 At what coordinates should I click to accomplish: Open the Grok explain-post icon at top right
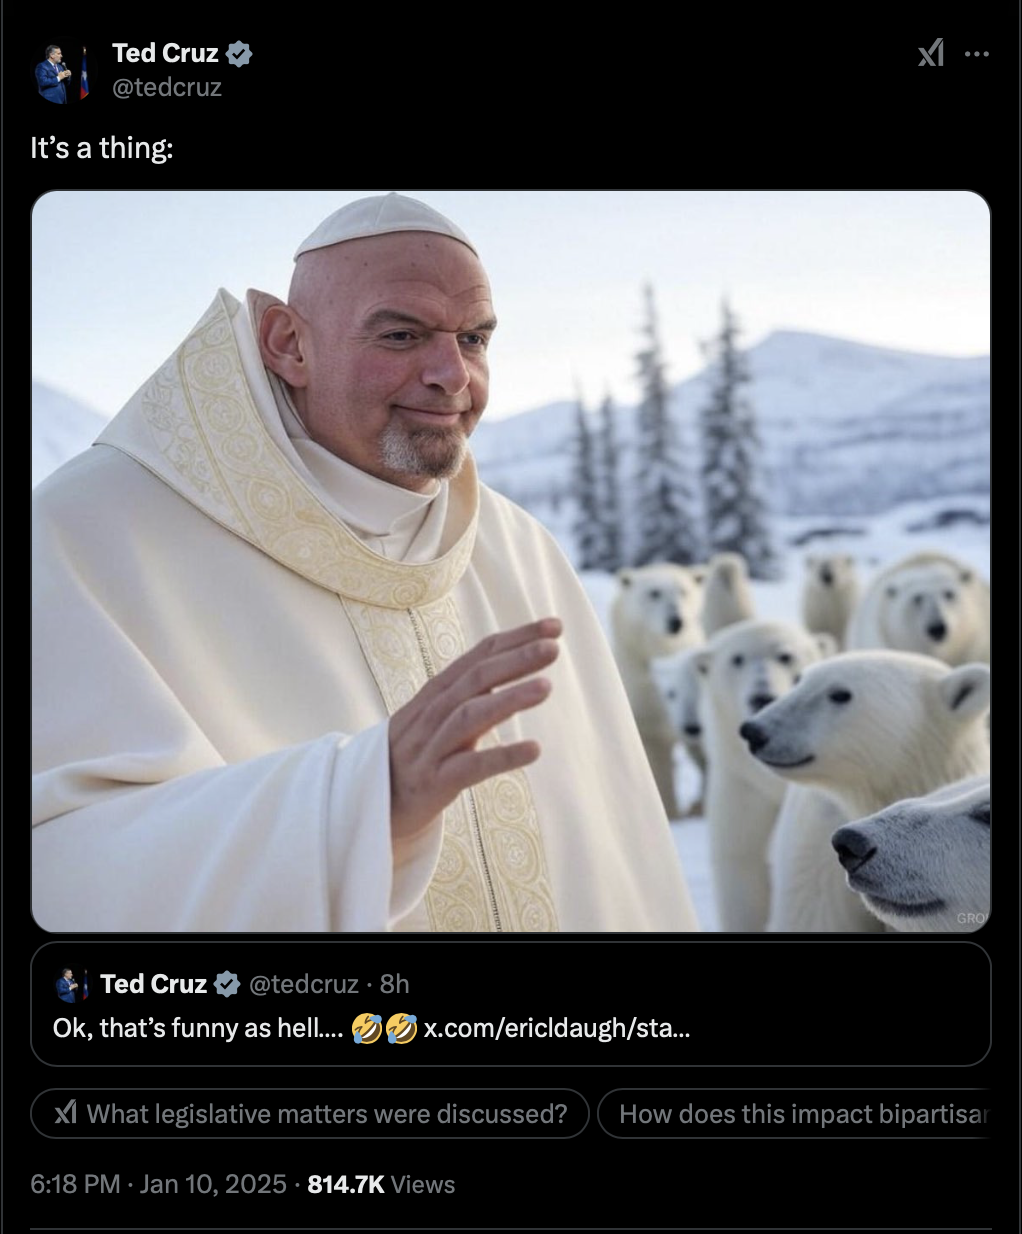pyautogui.click(x=931, y=53)
